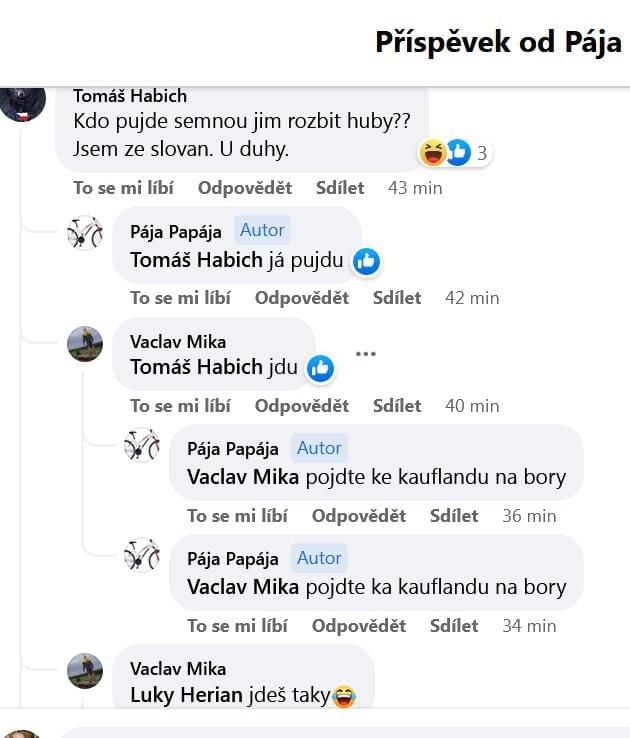Click 'Odpovědět' under Pája's 'já pujdu' reply

click(x=302, y=298)
